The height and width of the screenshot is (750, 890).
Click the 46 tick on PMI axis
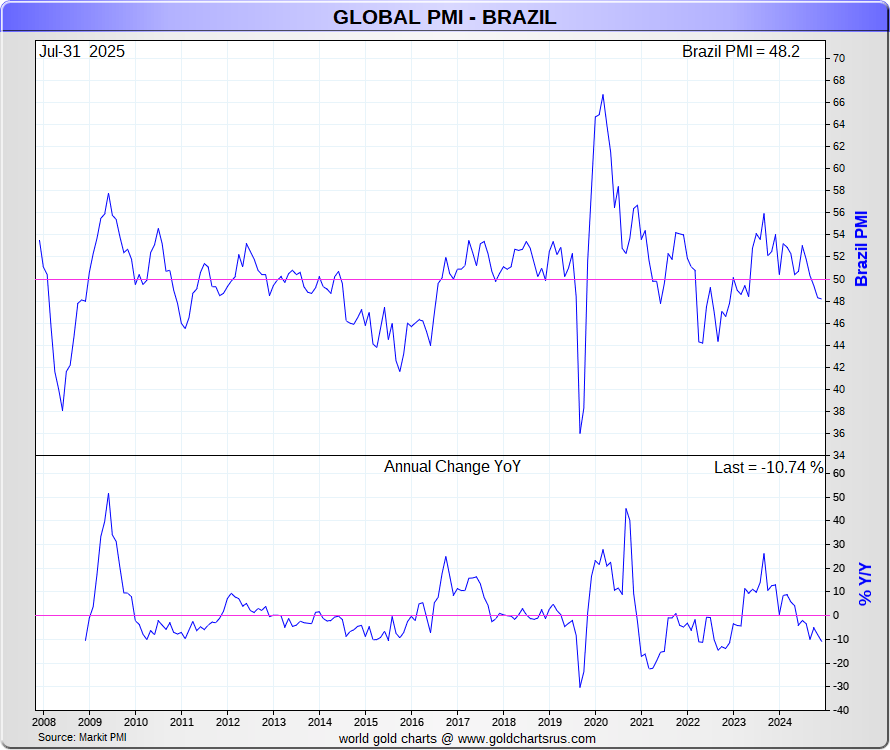[839, 324]
